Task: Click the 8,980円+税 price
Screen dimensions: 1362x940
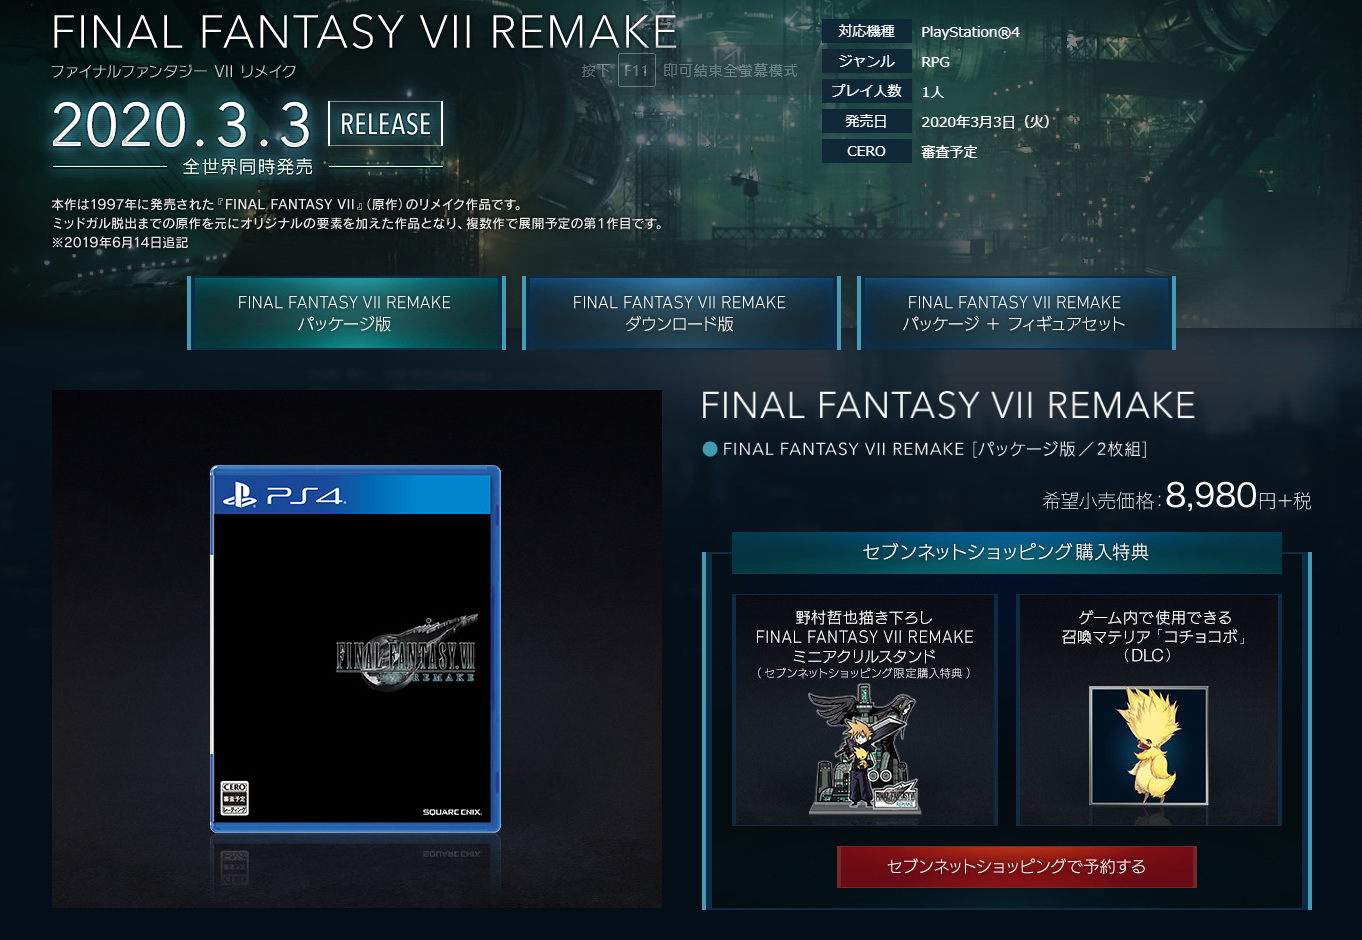Action: 1238,496
